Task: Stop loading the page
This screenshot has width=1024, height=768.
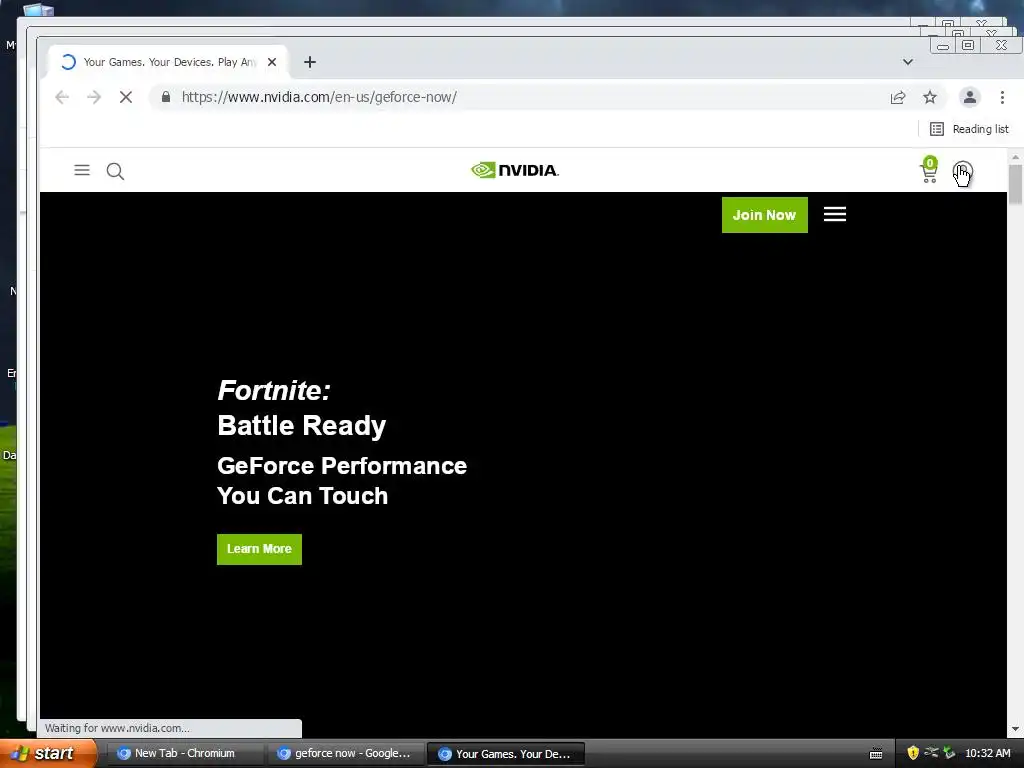Action: pyautogui.click(x=126, y=97)
